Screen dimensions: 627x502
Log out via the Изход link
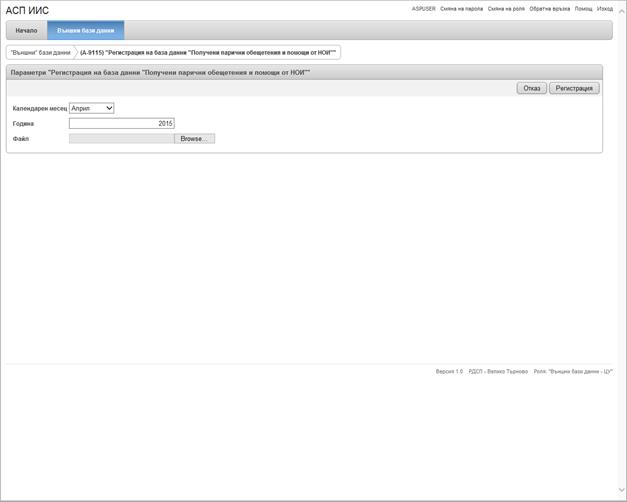pyautogui.click(x=605, y=9)
